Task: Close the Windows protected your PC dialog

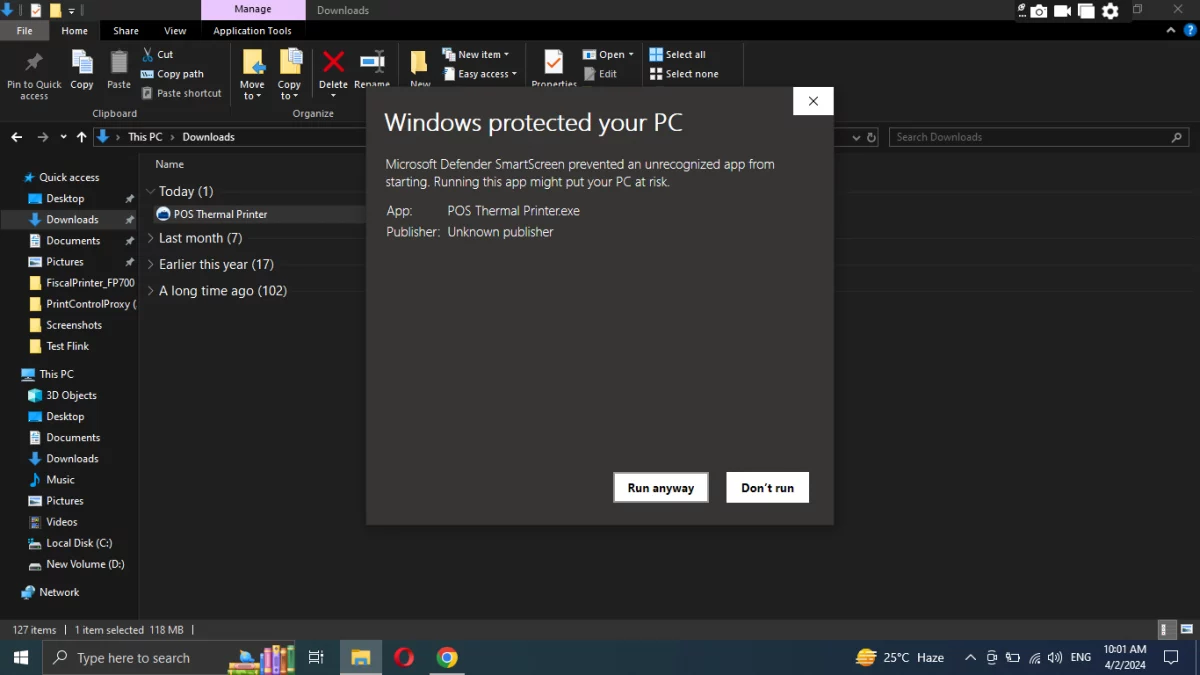Action: coord(813,101)
